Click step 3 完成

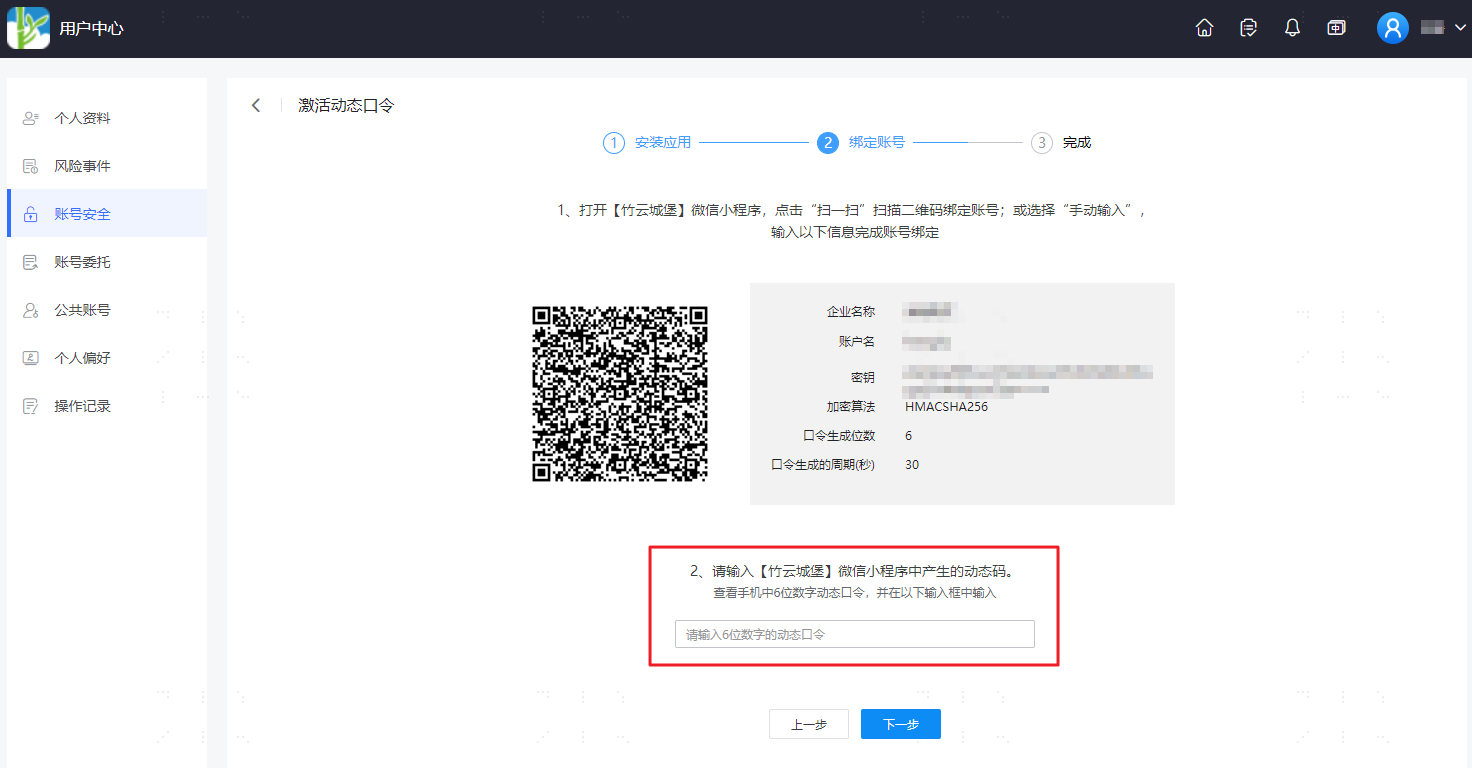point(1061,143)
